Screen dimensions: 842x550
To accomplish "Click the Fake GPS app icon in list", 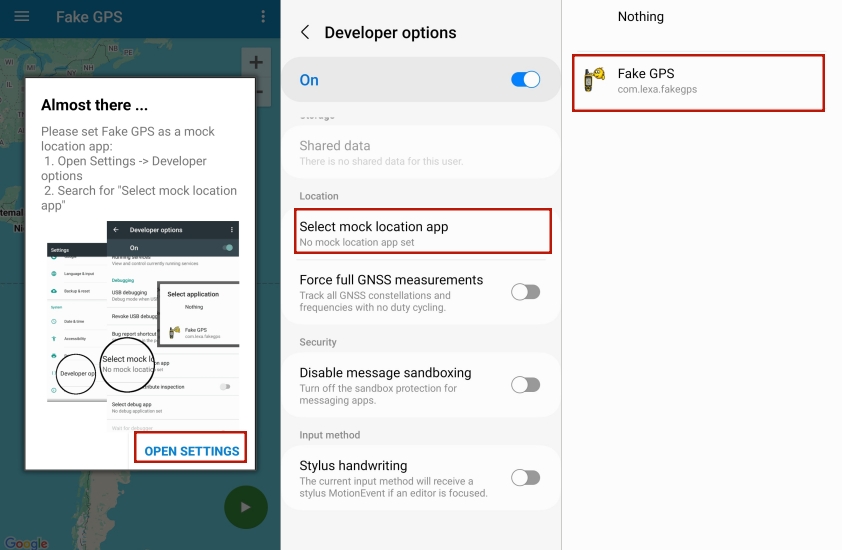I will 594,79.
